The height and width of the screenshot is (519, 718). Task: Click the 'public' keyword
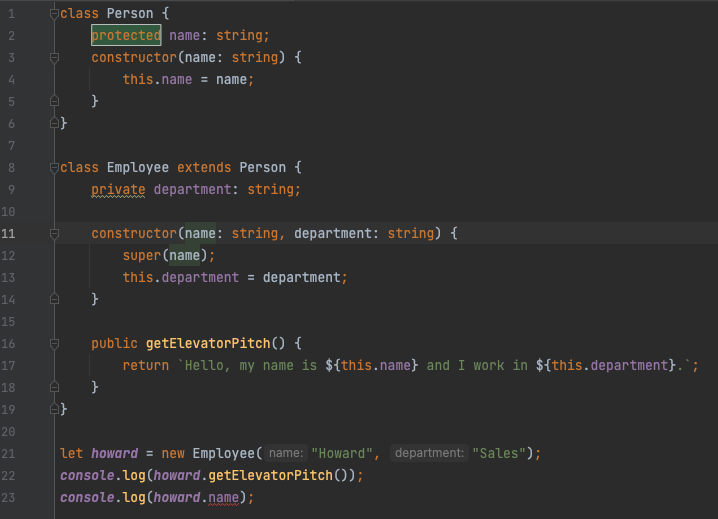[x=114, y=343]
